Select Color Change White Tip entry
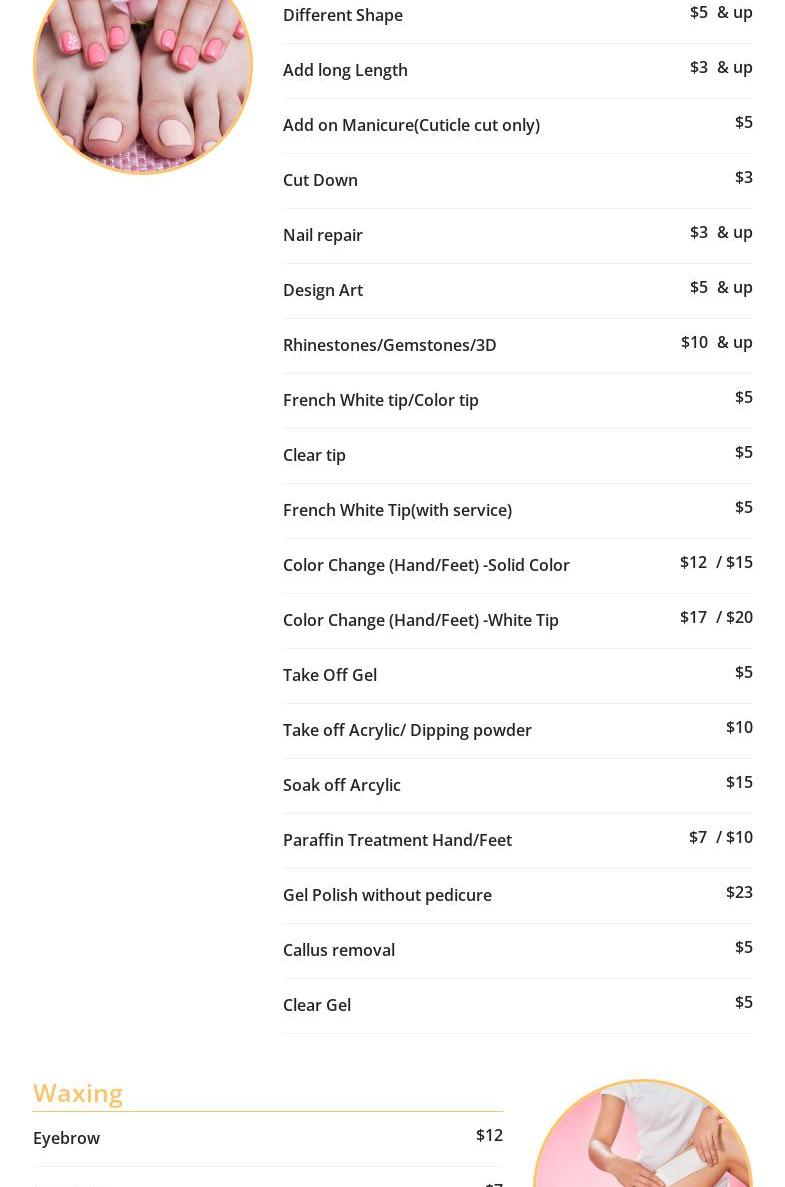The width and height of the screenshot is (785, 1187). (x=421, y=620)
